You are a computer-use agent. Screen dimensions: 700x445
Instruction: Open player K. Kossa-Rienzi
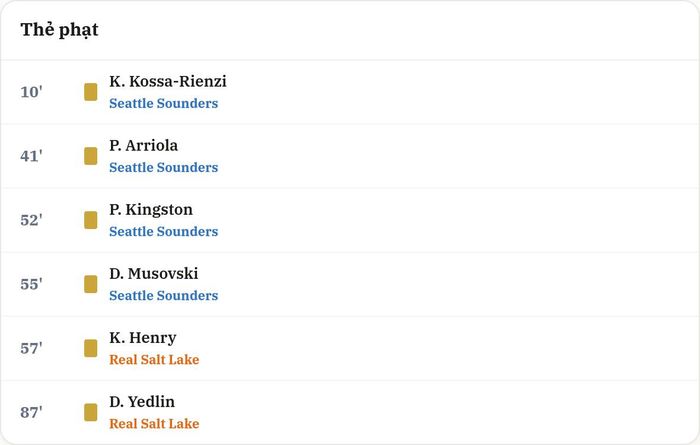click(168, 81)
